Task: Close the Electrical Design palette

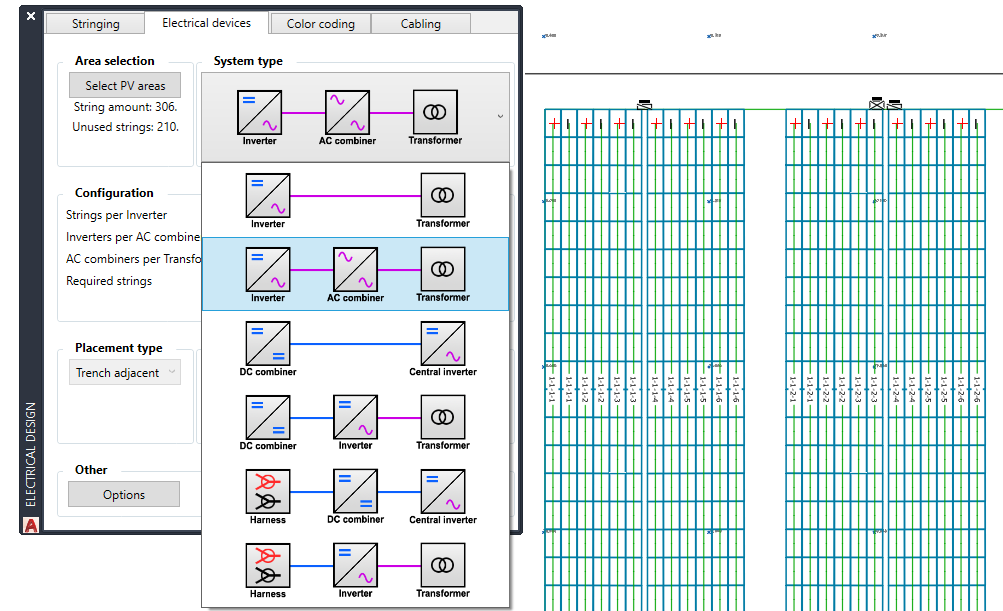Action: click(31, 17)
